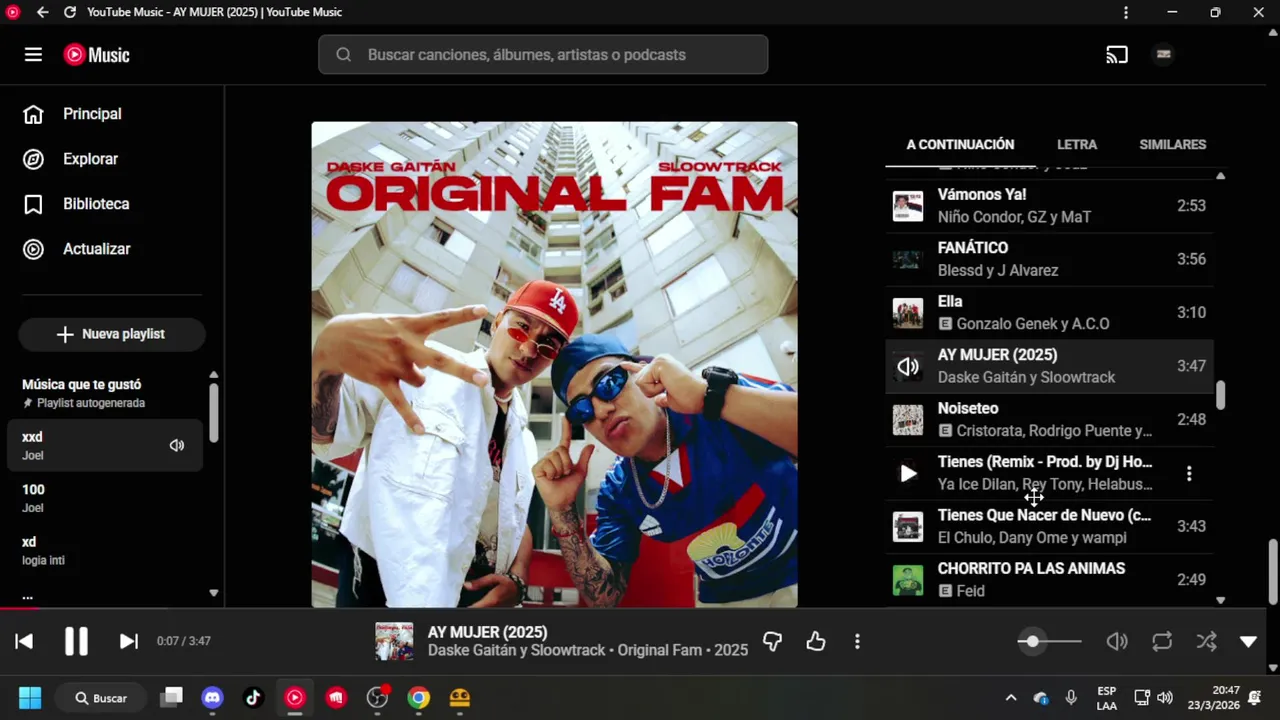
Task: Click the search magnifier icon
Action: click(343, 55)
